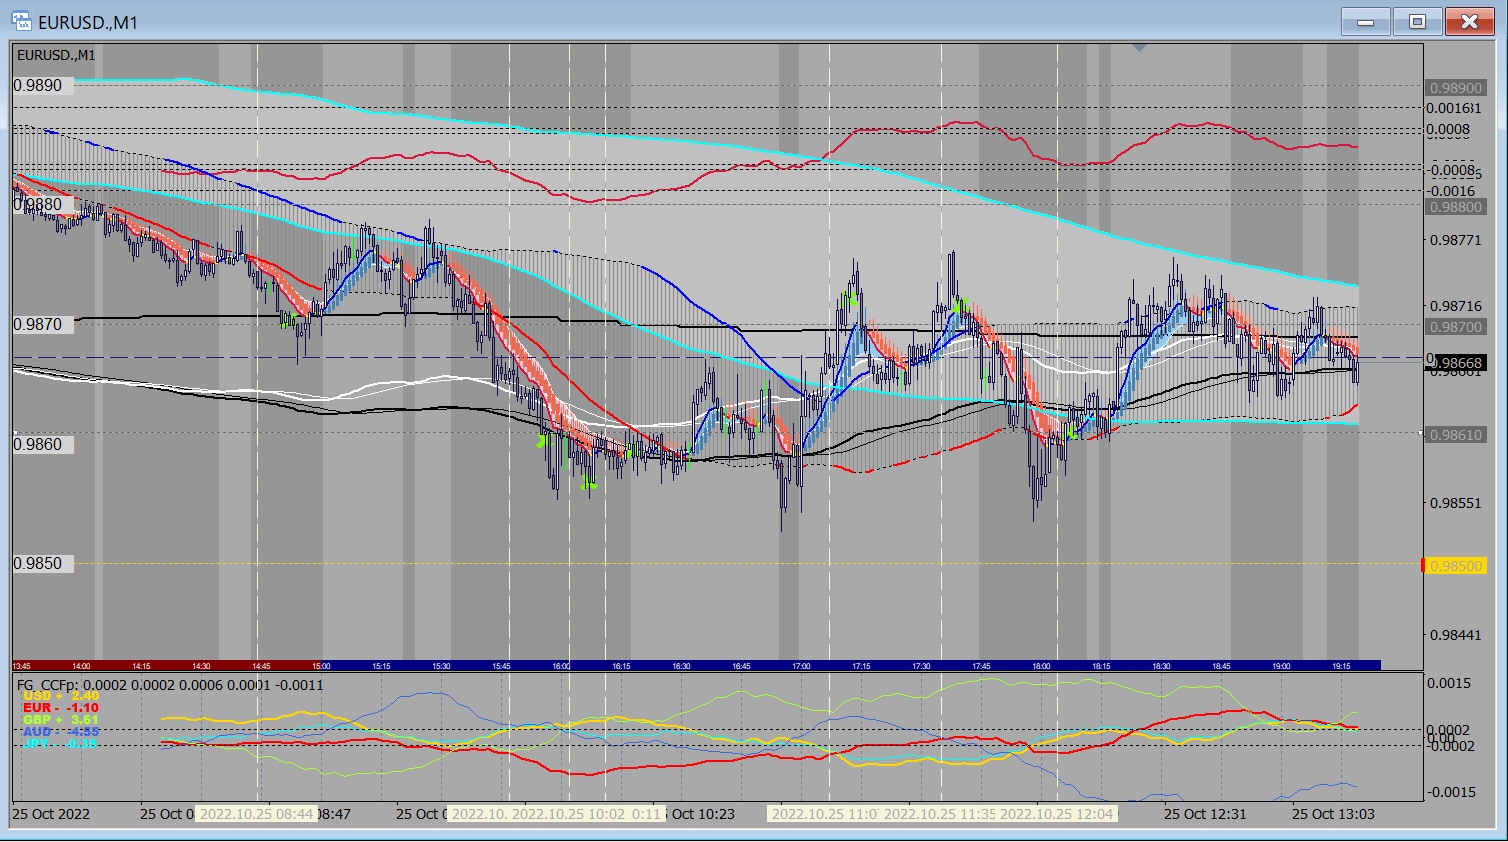
Task: Select the red EUR legend entry
Action: [x=61, y=708]
